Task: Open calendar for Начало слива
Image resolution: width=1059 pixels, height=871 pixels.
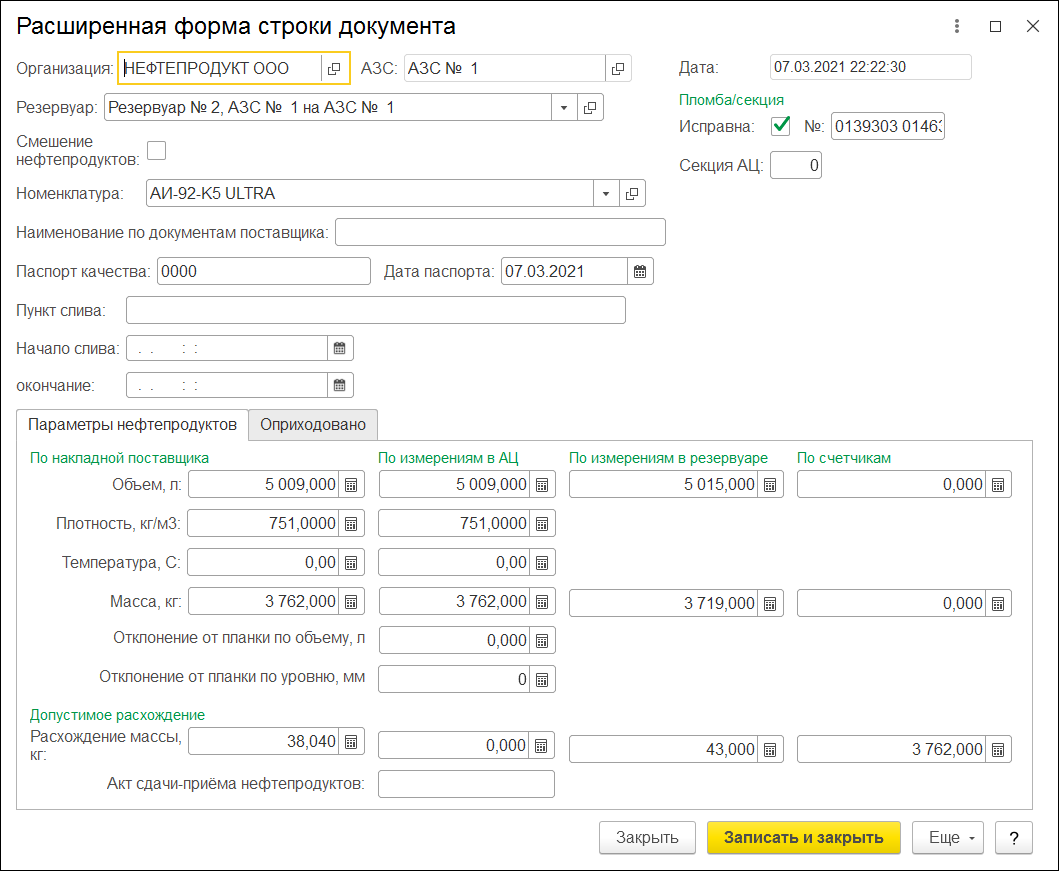Action: pos(340,348)
